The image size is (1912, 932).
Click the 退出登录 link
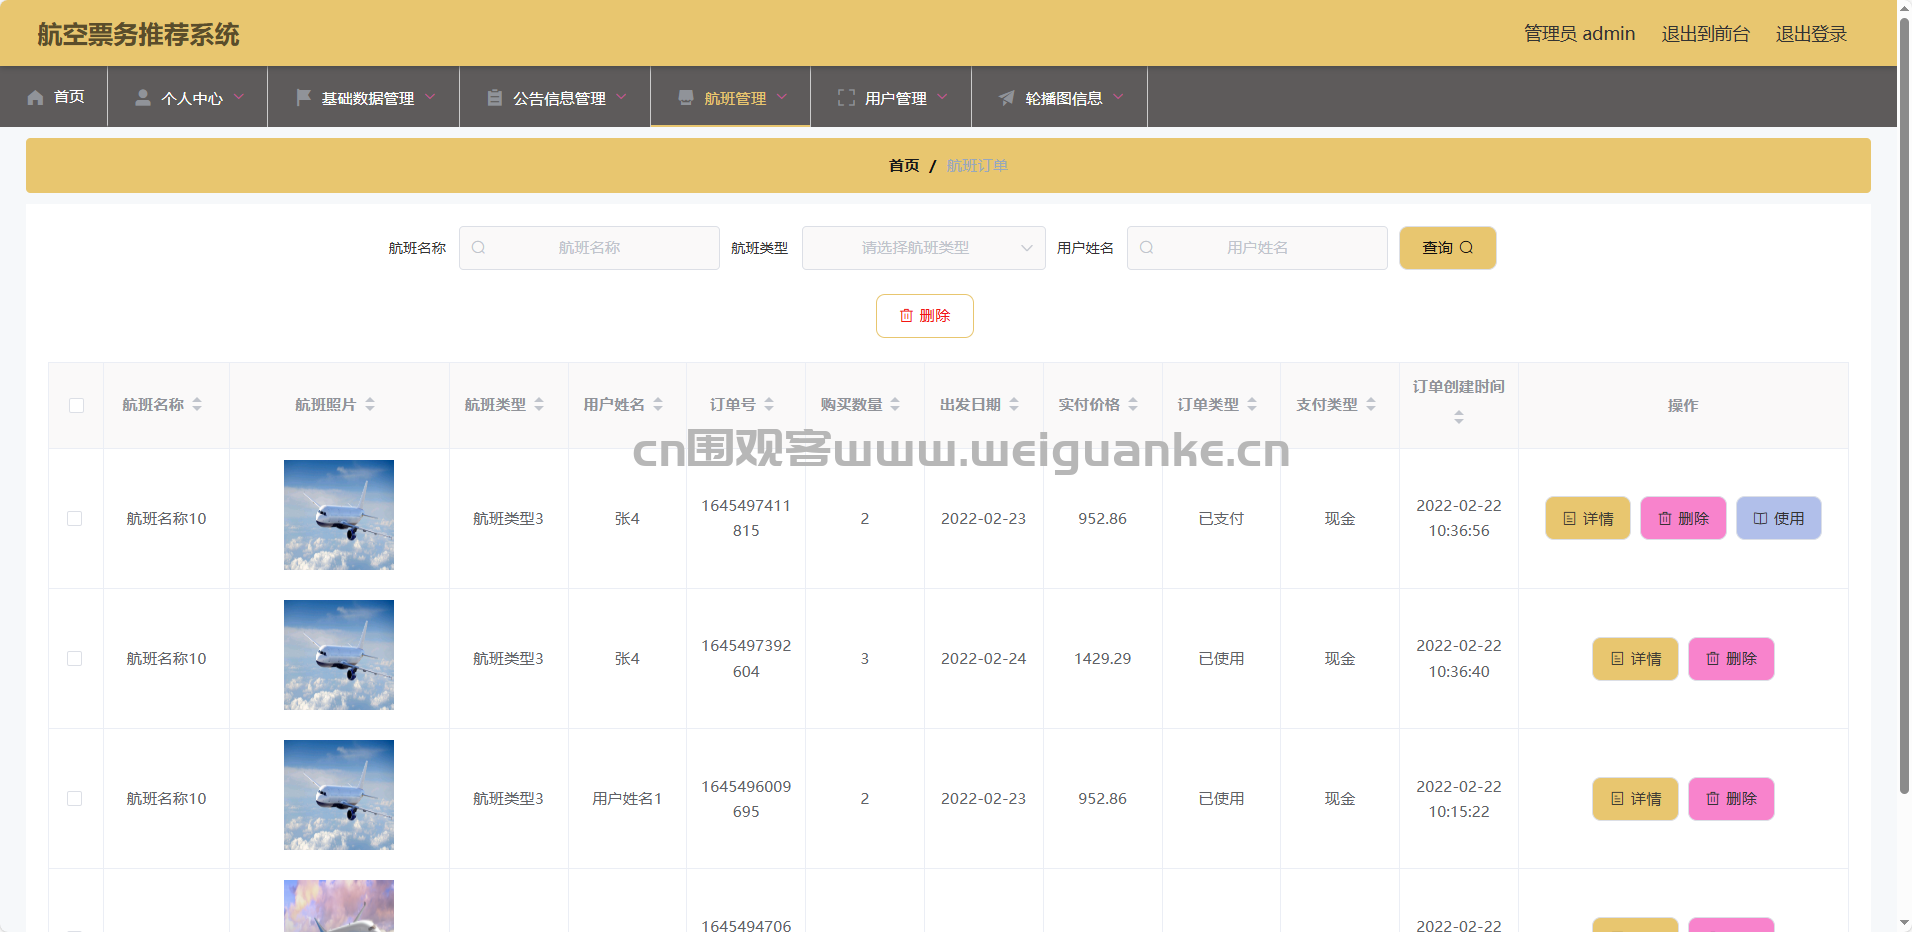[1810, 34]
